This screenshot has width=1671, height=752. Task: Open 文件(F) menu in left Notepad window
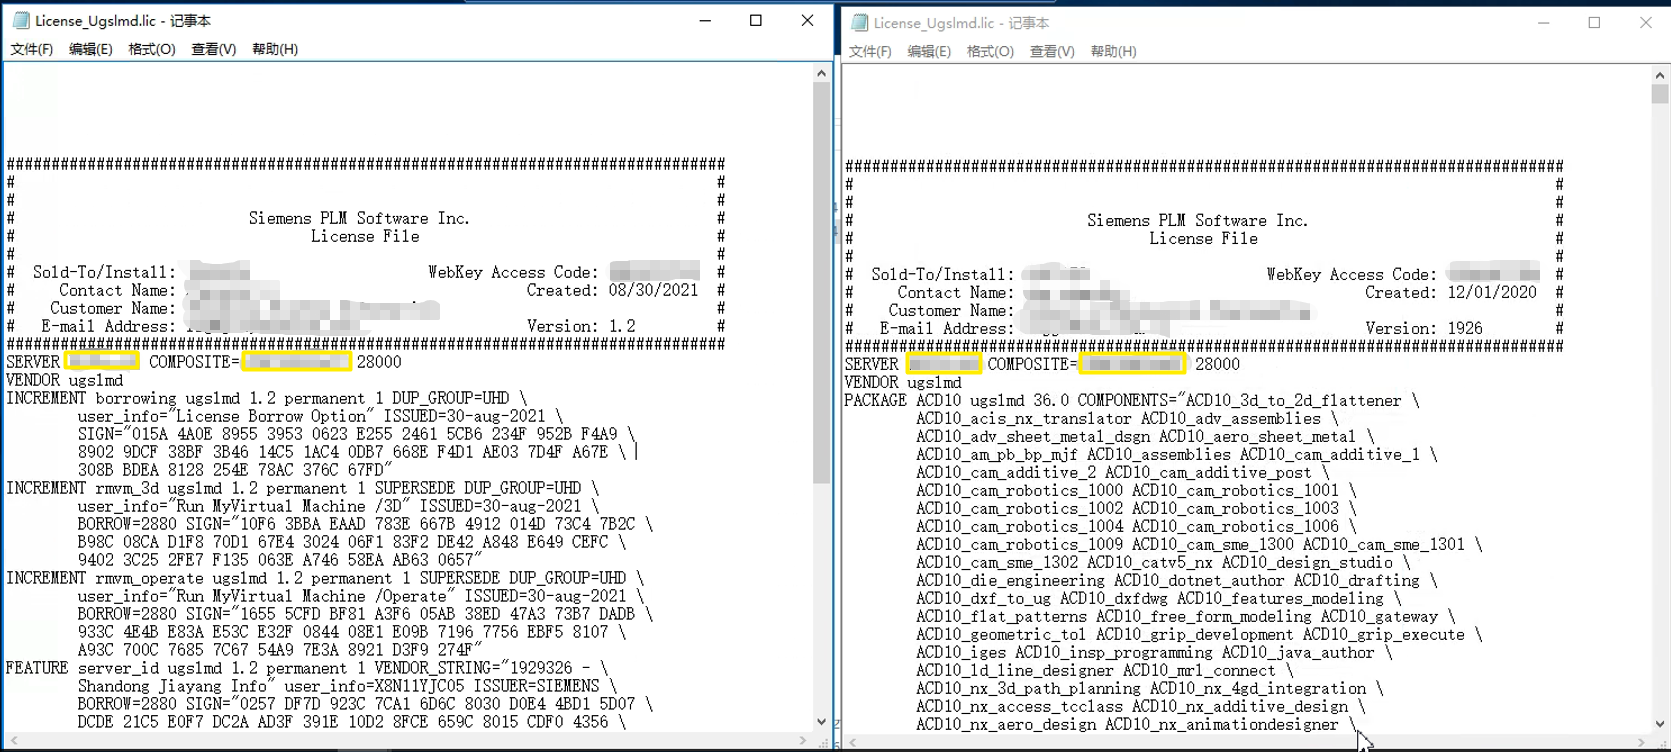coord(32,49)
